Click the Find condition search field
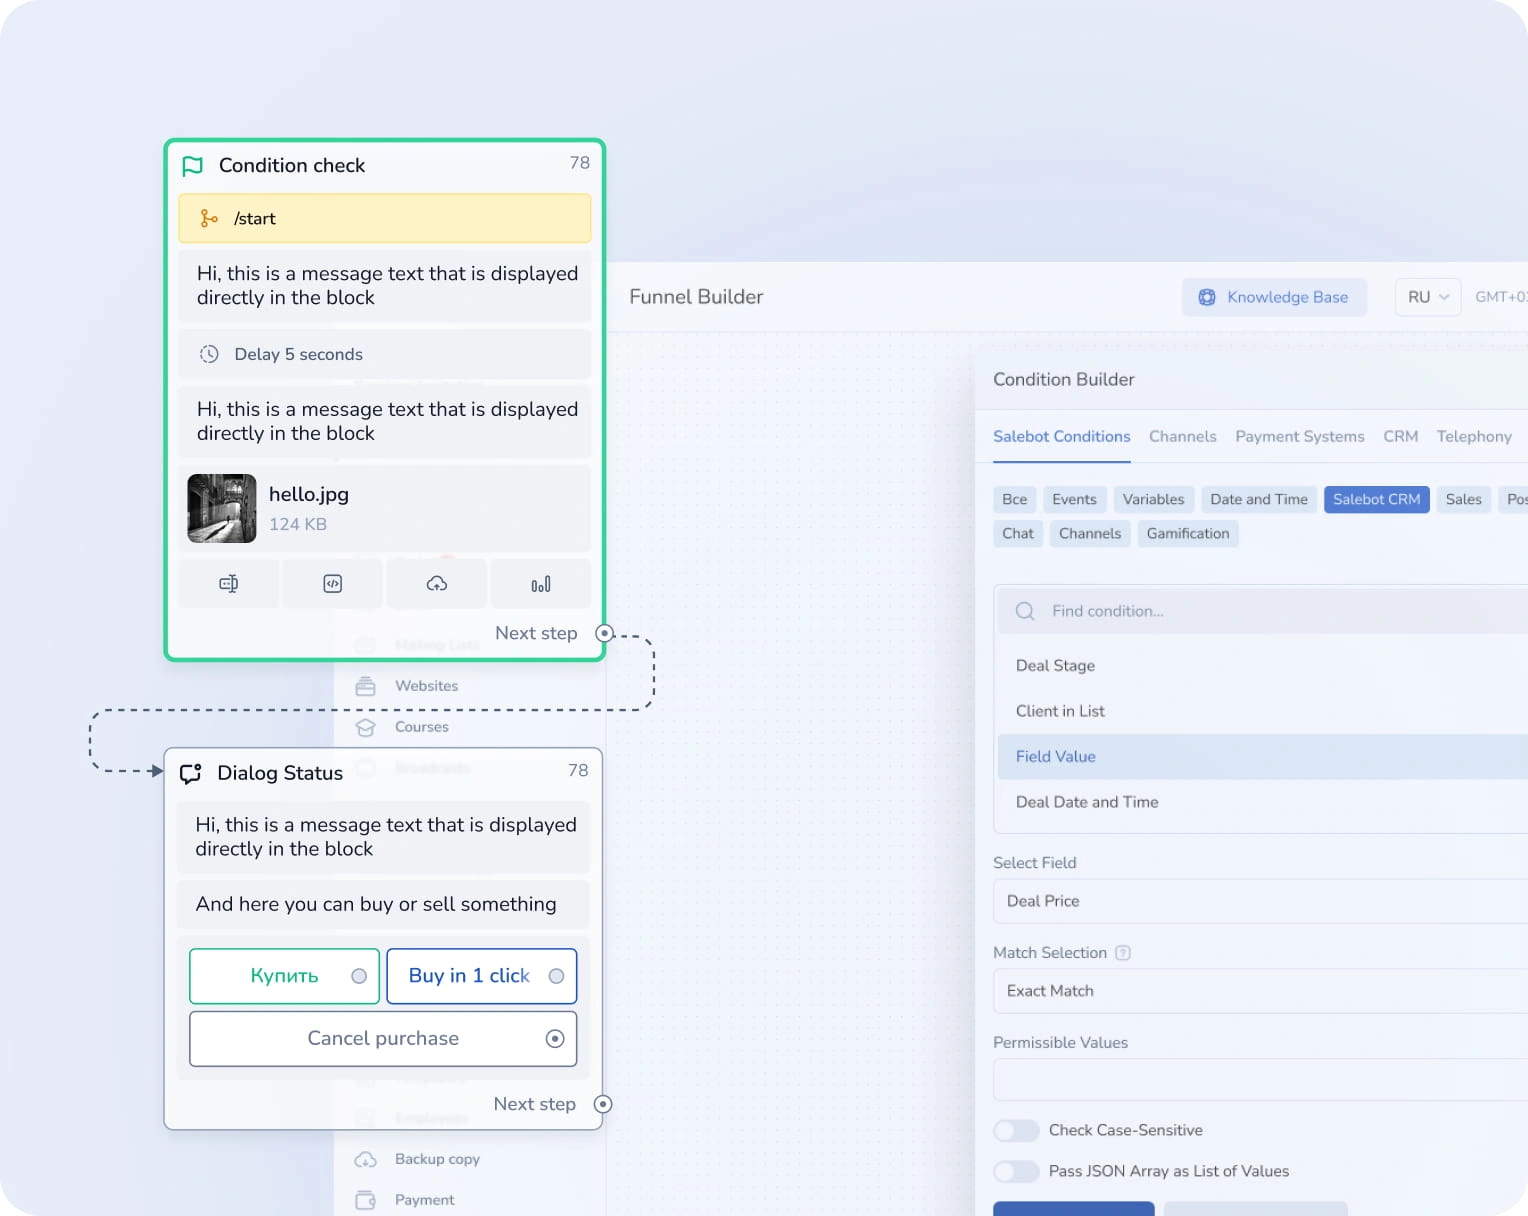Screen dimensions: 1528x1216 1262,611
